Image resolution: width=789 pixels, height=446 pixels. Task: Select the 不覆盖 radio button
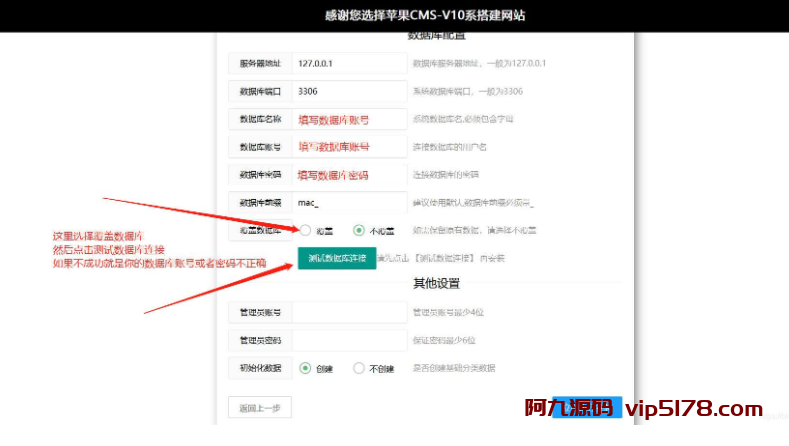(x=358, y=231)
